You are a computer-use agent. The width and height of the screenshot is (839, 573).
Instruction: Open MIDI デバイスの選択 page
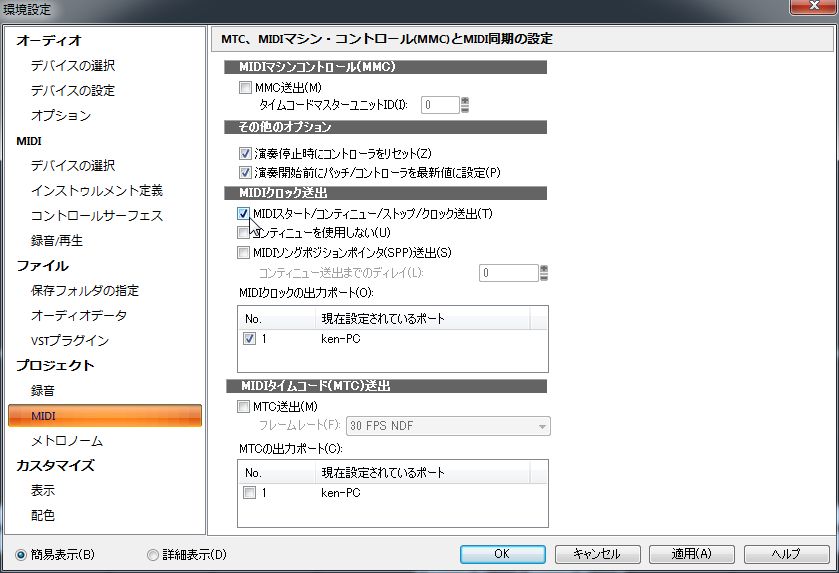(73, 165)
